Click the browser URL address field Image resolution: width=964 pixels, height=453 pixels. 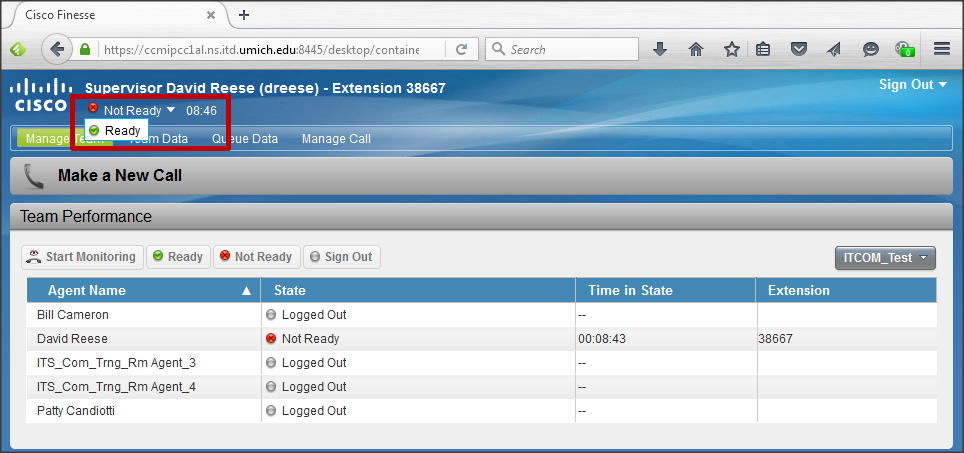click(261, 49)
